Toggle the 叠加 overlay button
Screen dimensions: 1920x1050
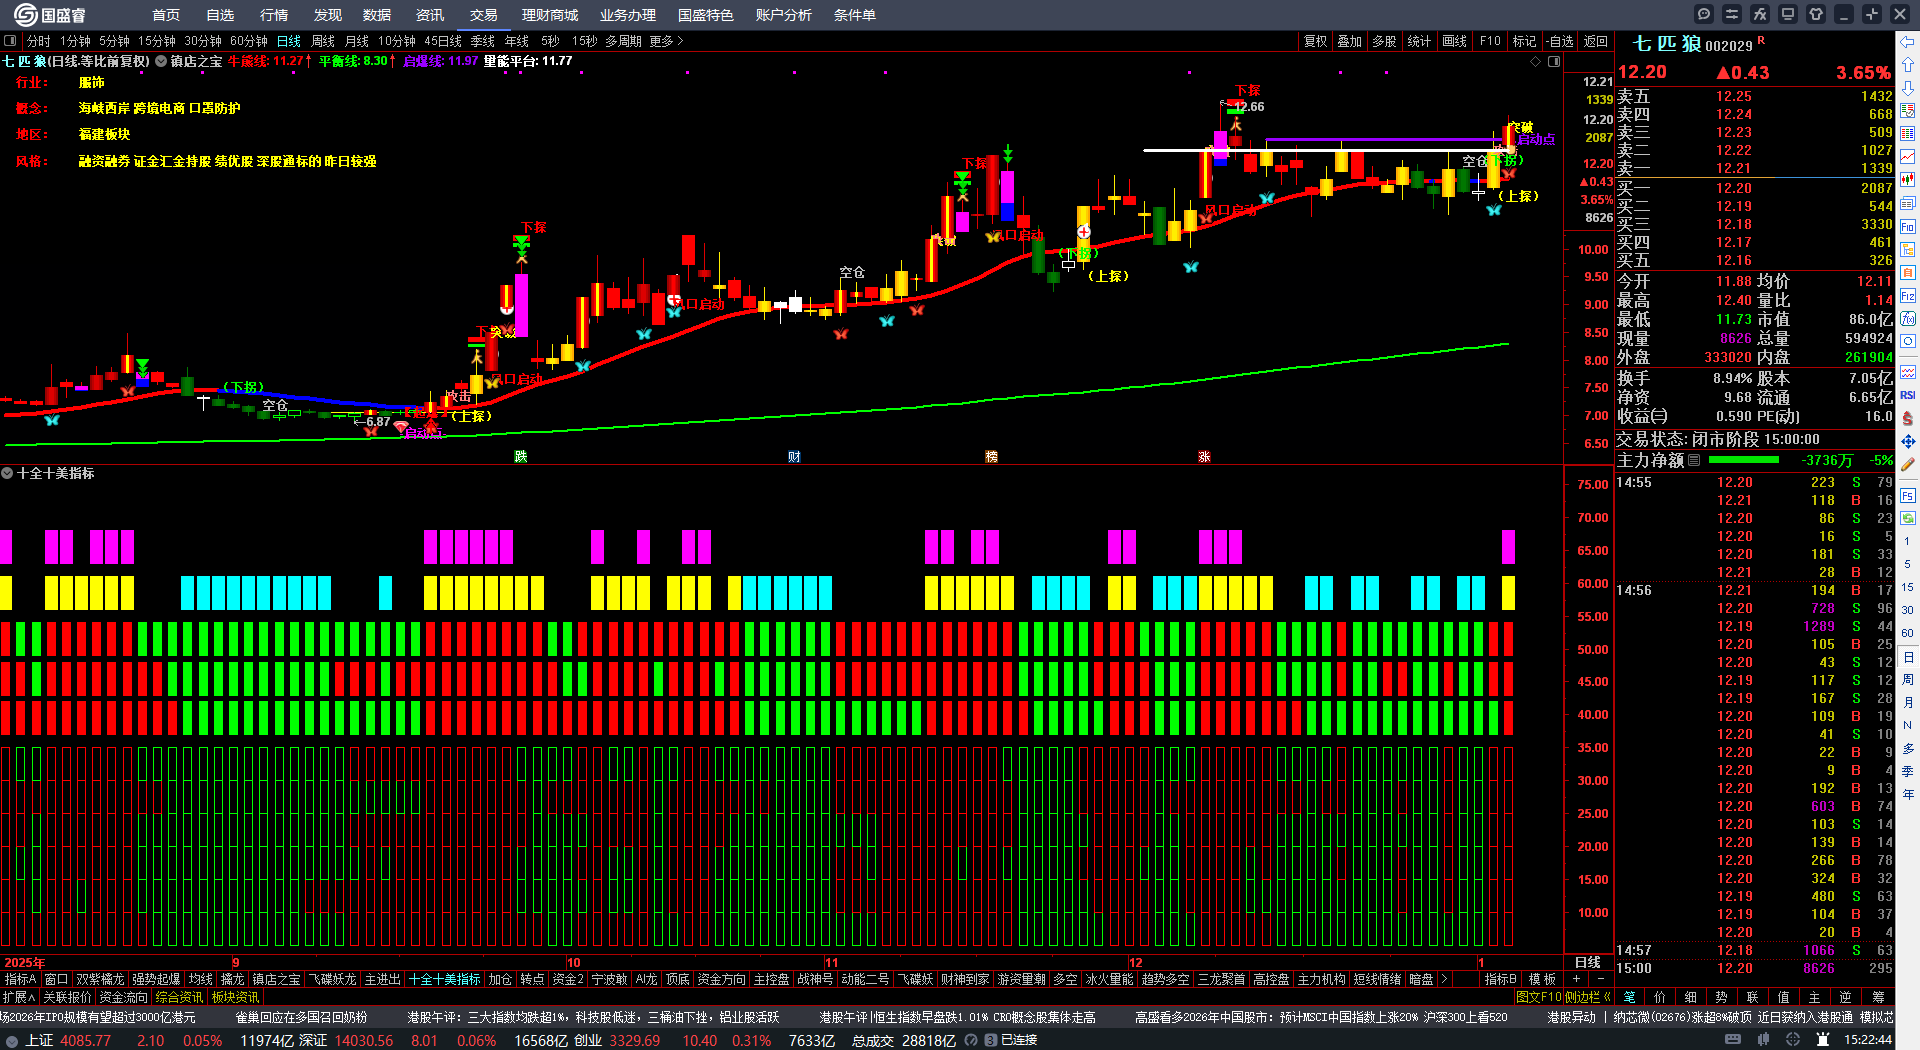[1350, 41]
